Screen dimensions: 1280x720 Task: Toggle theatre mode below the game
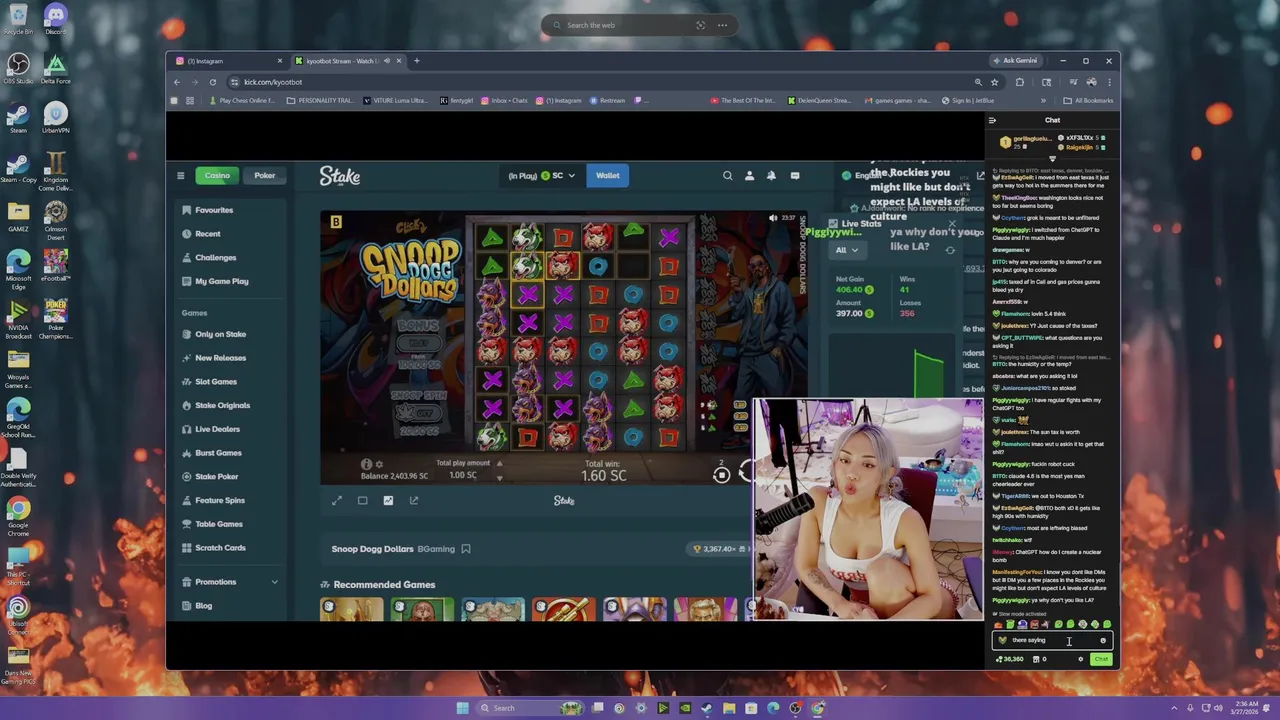pyautogui.click(x=362, y=500)
